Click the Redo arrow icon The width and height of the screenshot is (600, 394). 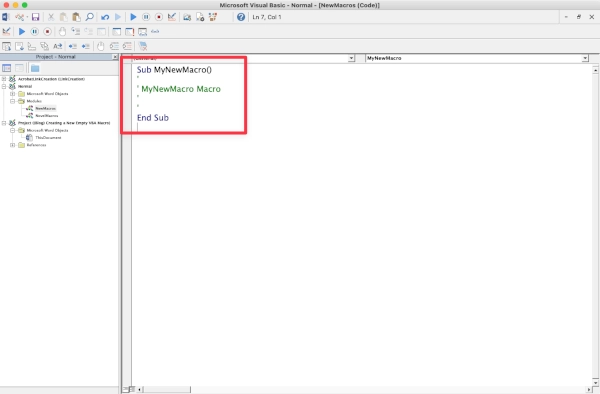click(118, 17)
